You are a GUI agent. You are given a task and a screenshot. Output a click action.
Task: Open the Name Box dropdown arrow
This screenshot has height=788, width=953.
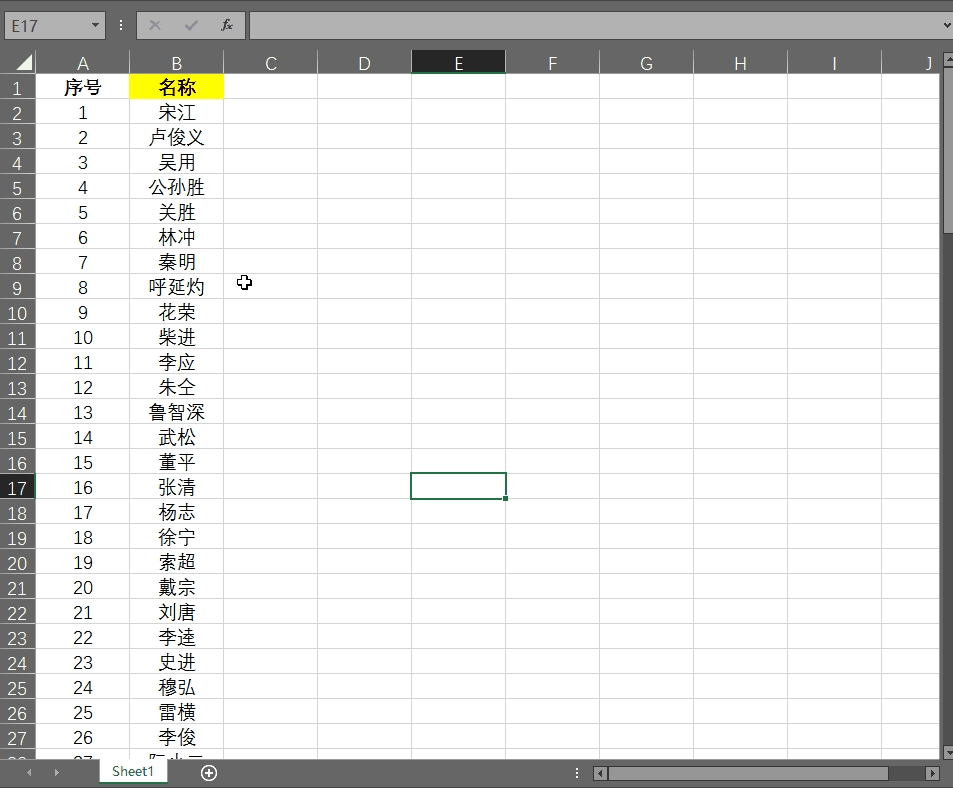point(95,26)
